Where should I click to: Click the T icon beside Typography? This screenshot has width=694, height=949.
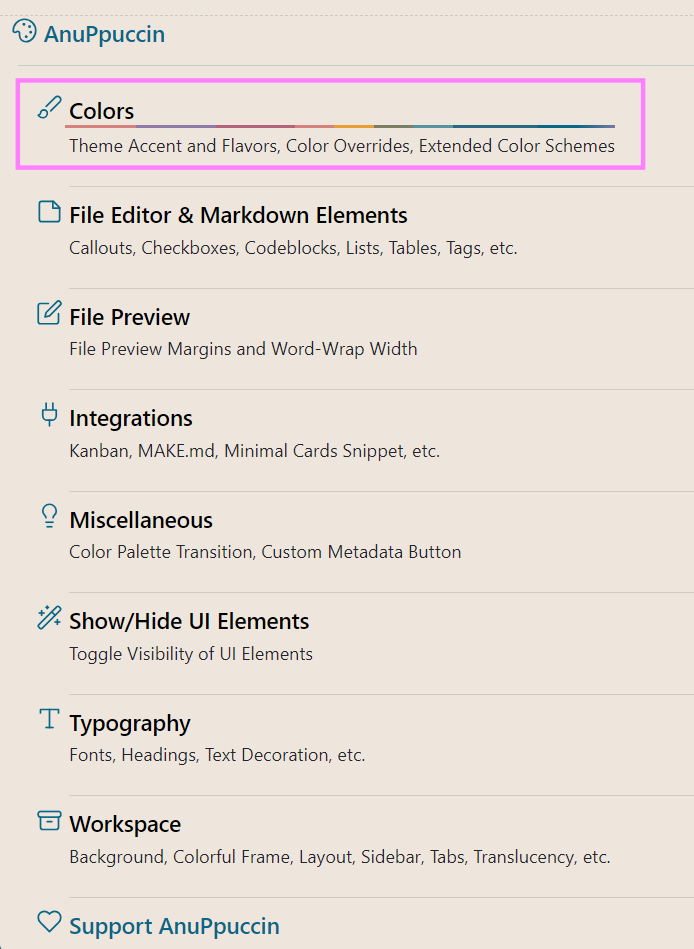coord(49,719)
